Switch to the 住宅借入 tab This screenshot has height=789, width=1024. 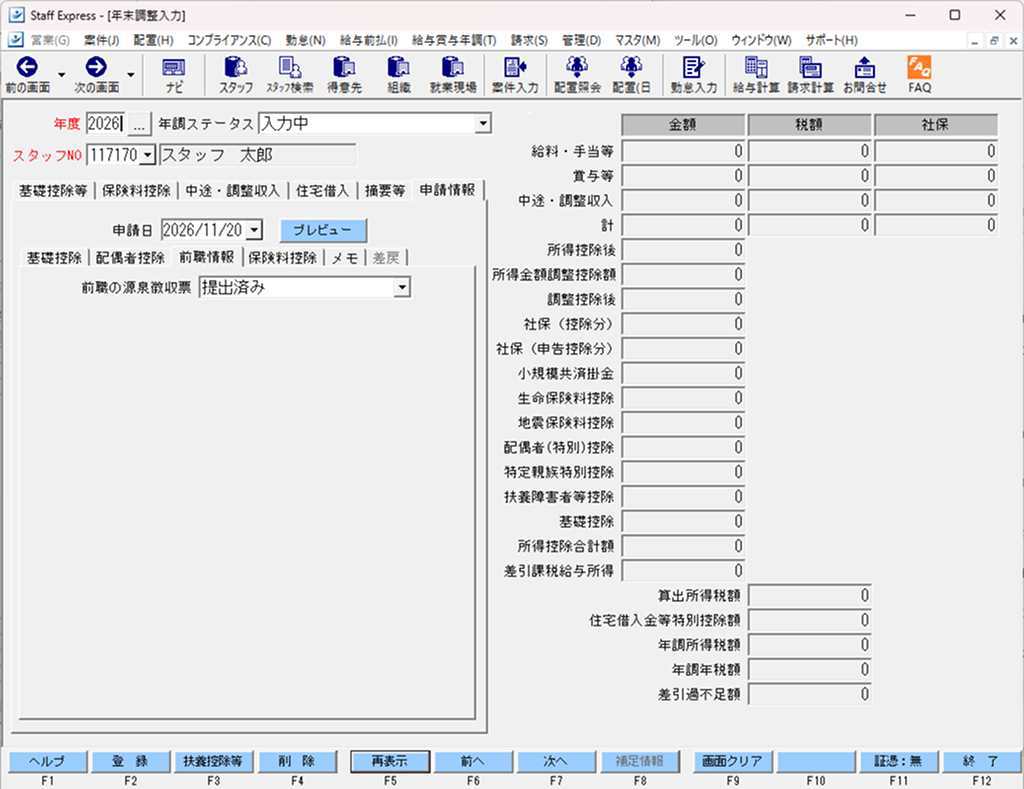click(x=323, y=191)
